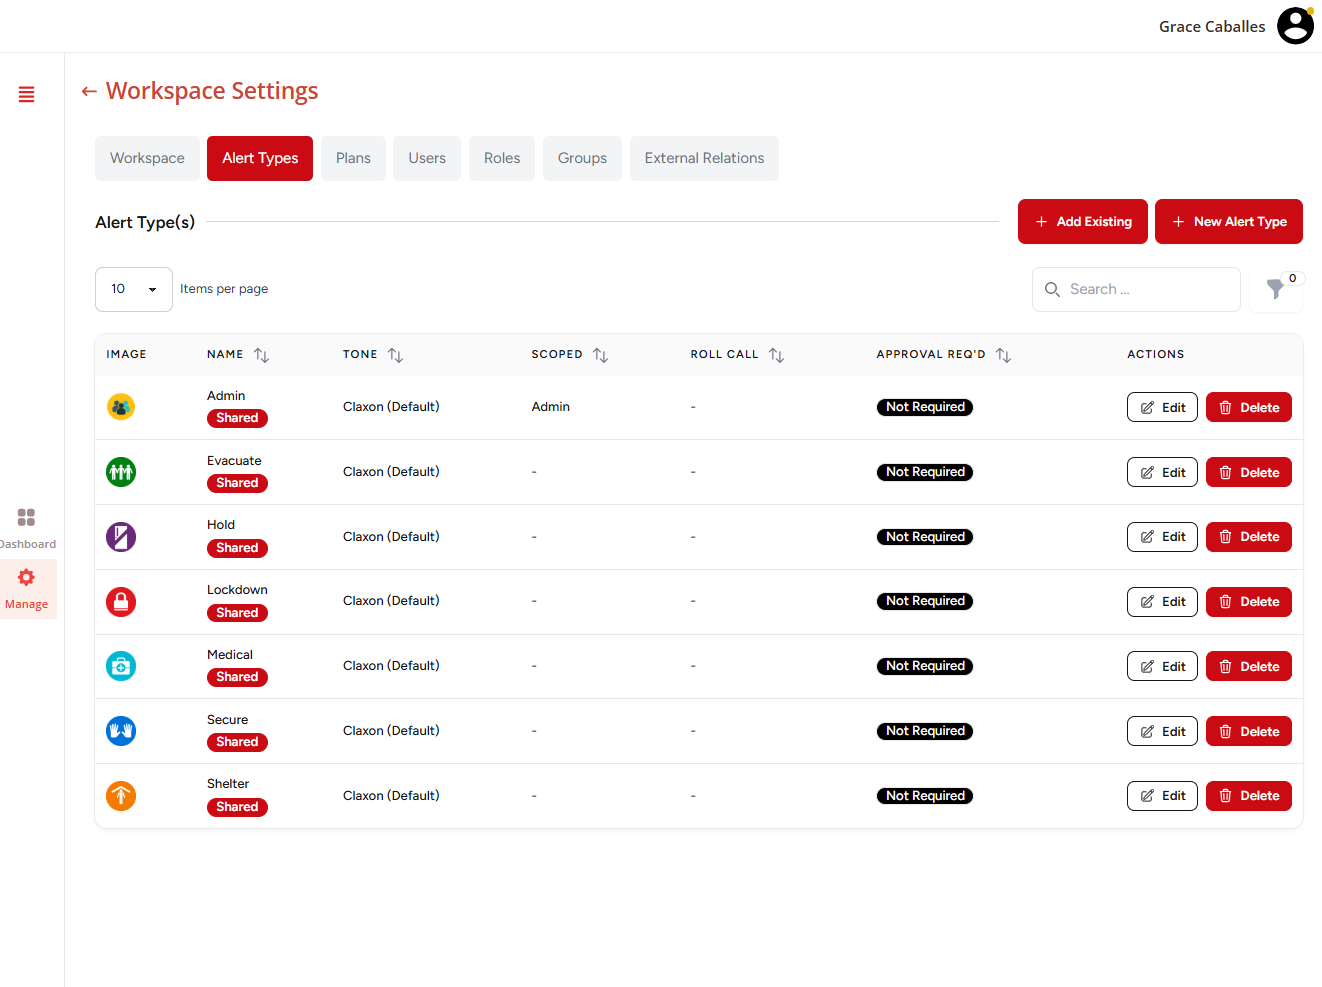Switch to the Workspace tab
This screenshot has width=1322, height=987.
click(147, 158)
